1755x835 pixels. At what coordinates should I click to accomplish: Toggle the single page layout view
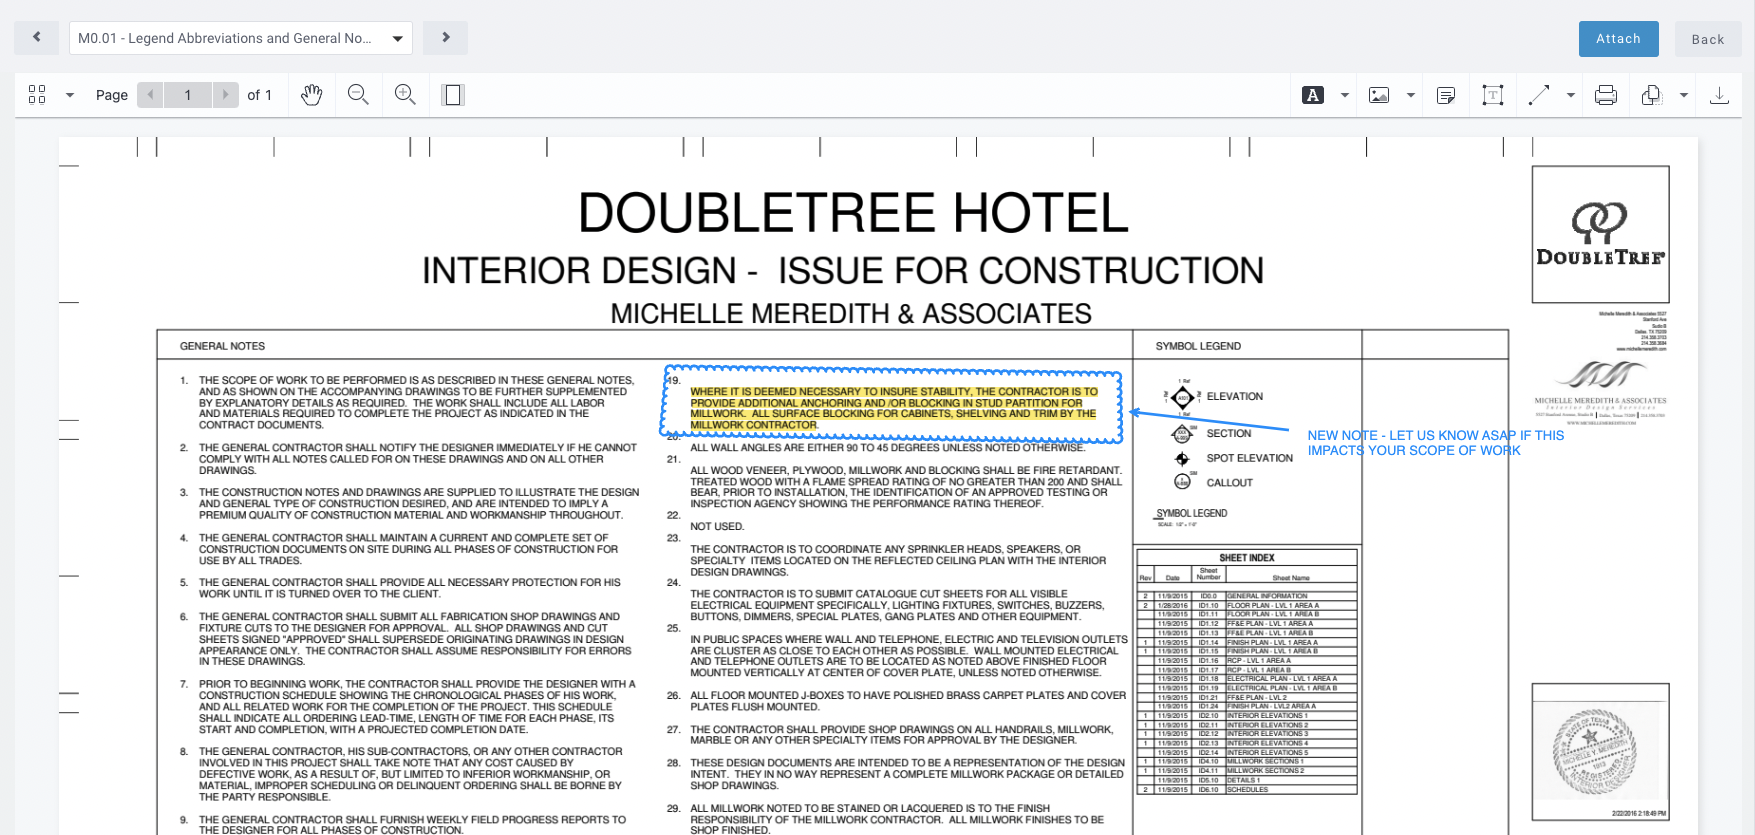453,95
